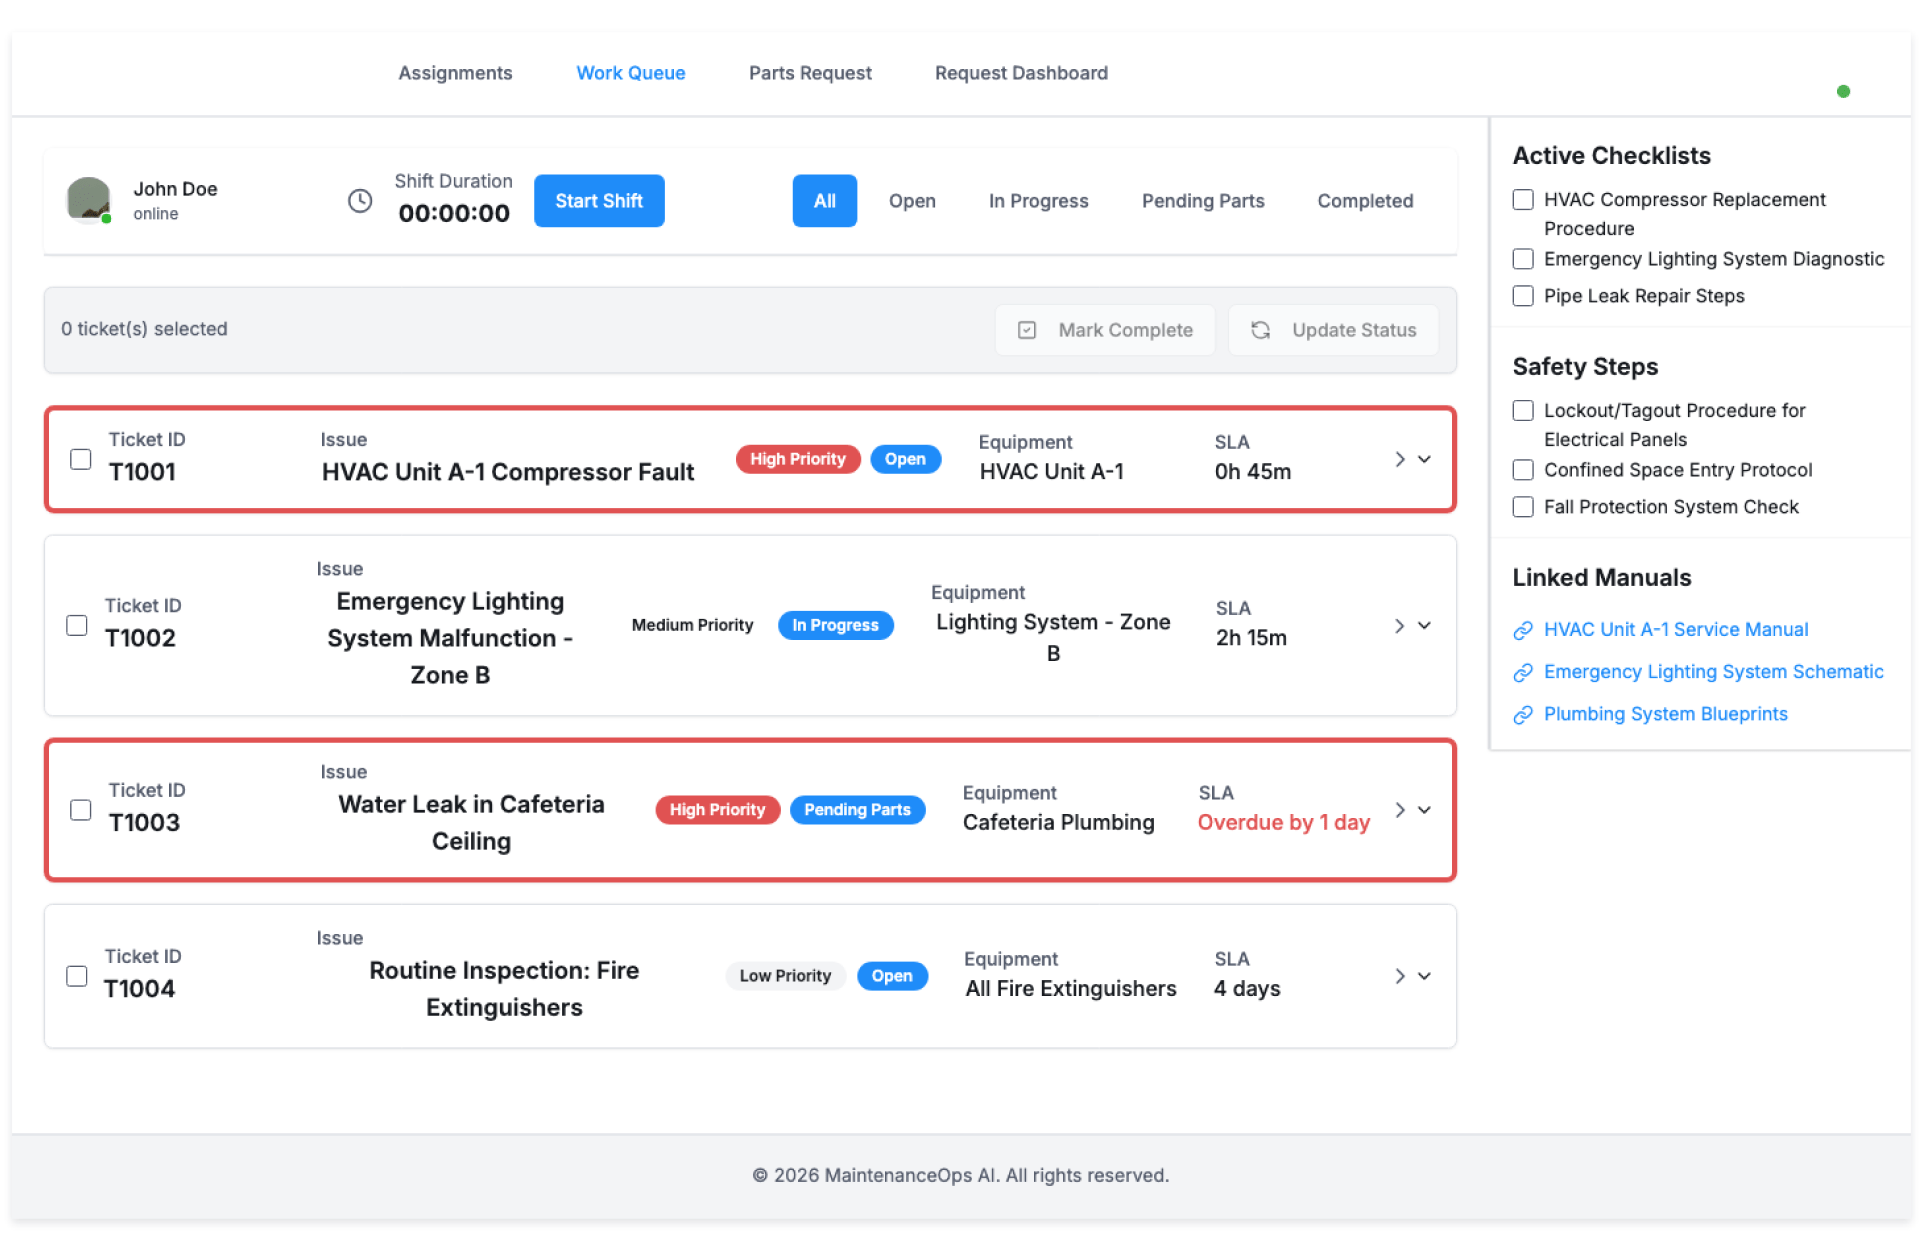Click the Mark Complete checkbox icon

click(1026, 330)
